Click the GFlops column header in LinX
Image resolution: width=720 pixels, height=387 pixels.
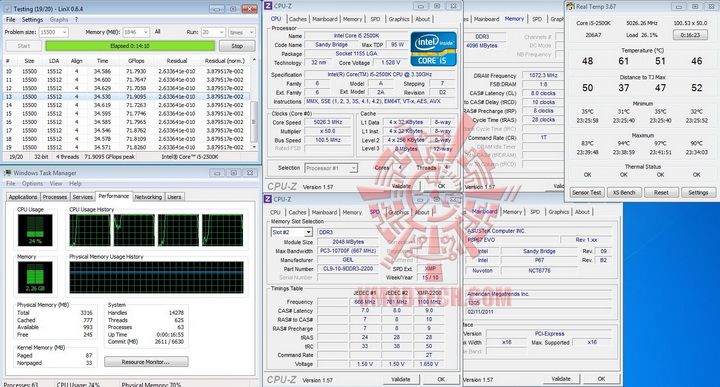coord(136,61)
